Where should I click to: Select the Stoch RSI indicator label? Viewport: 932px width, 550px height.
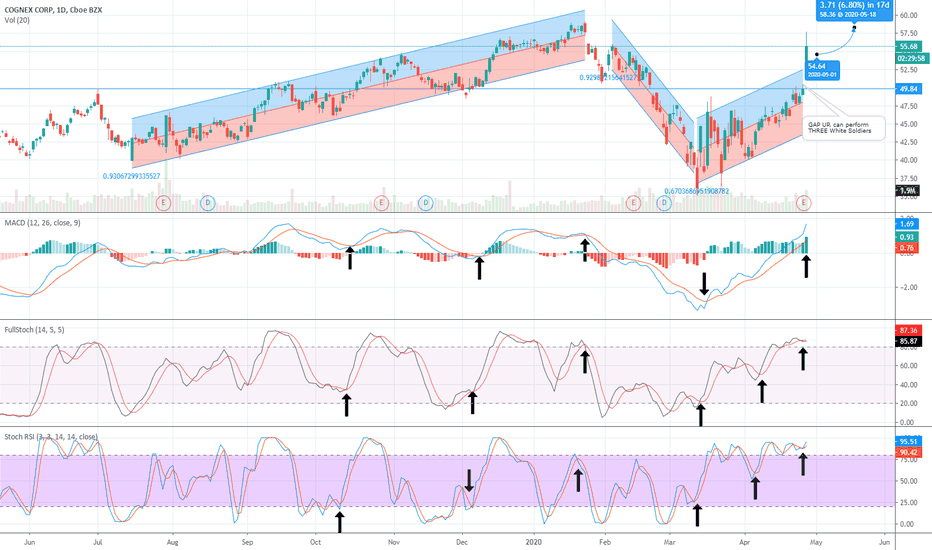[x=51, y=437]
